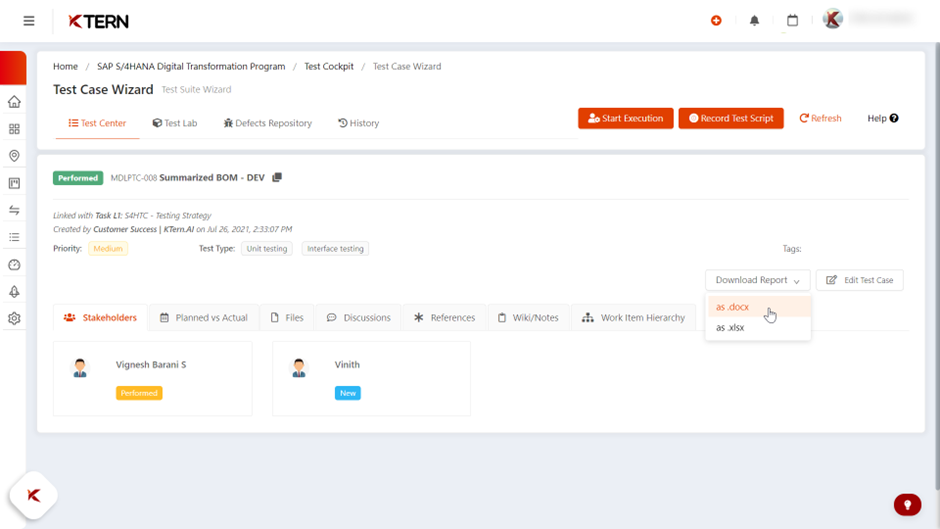Open the Test Cockpit breadcrumb
940x529 pixels.
click(329, 67)
